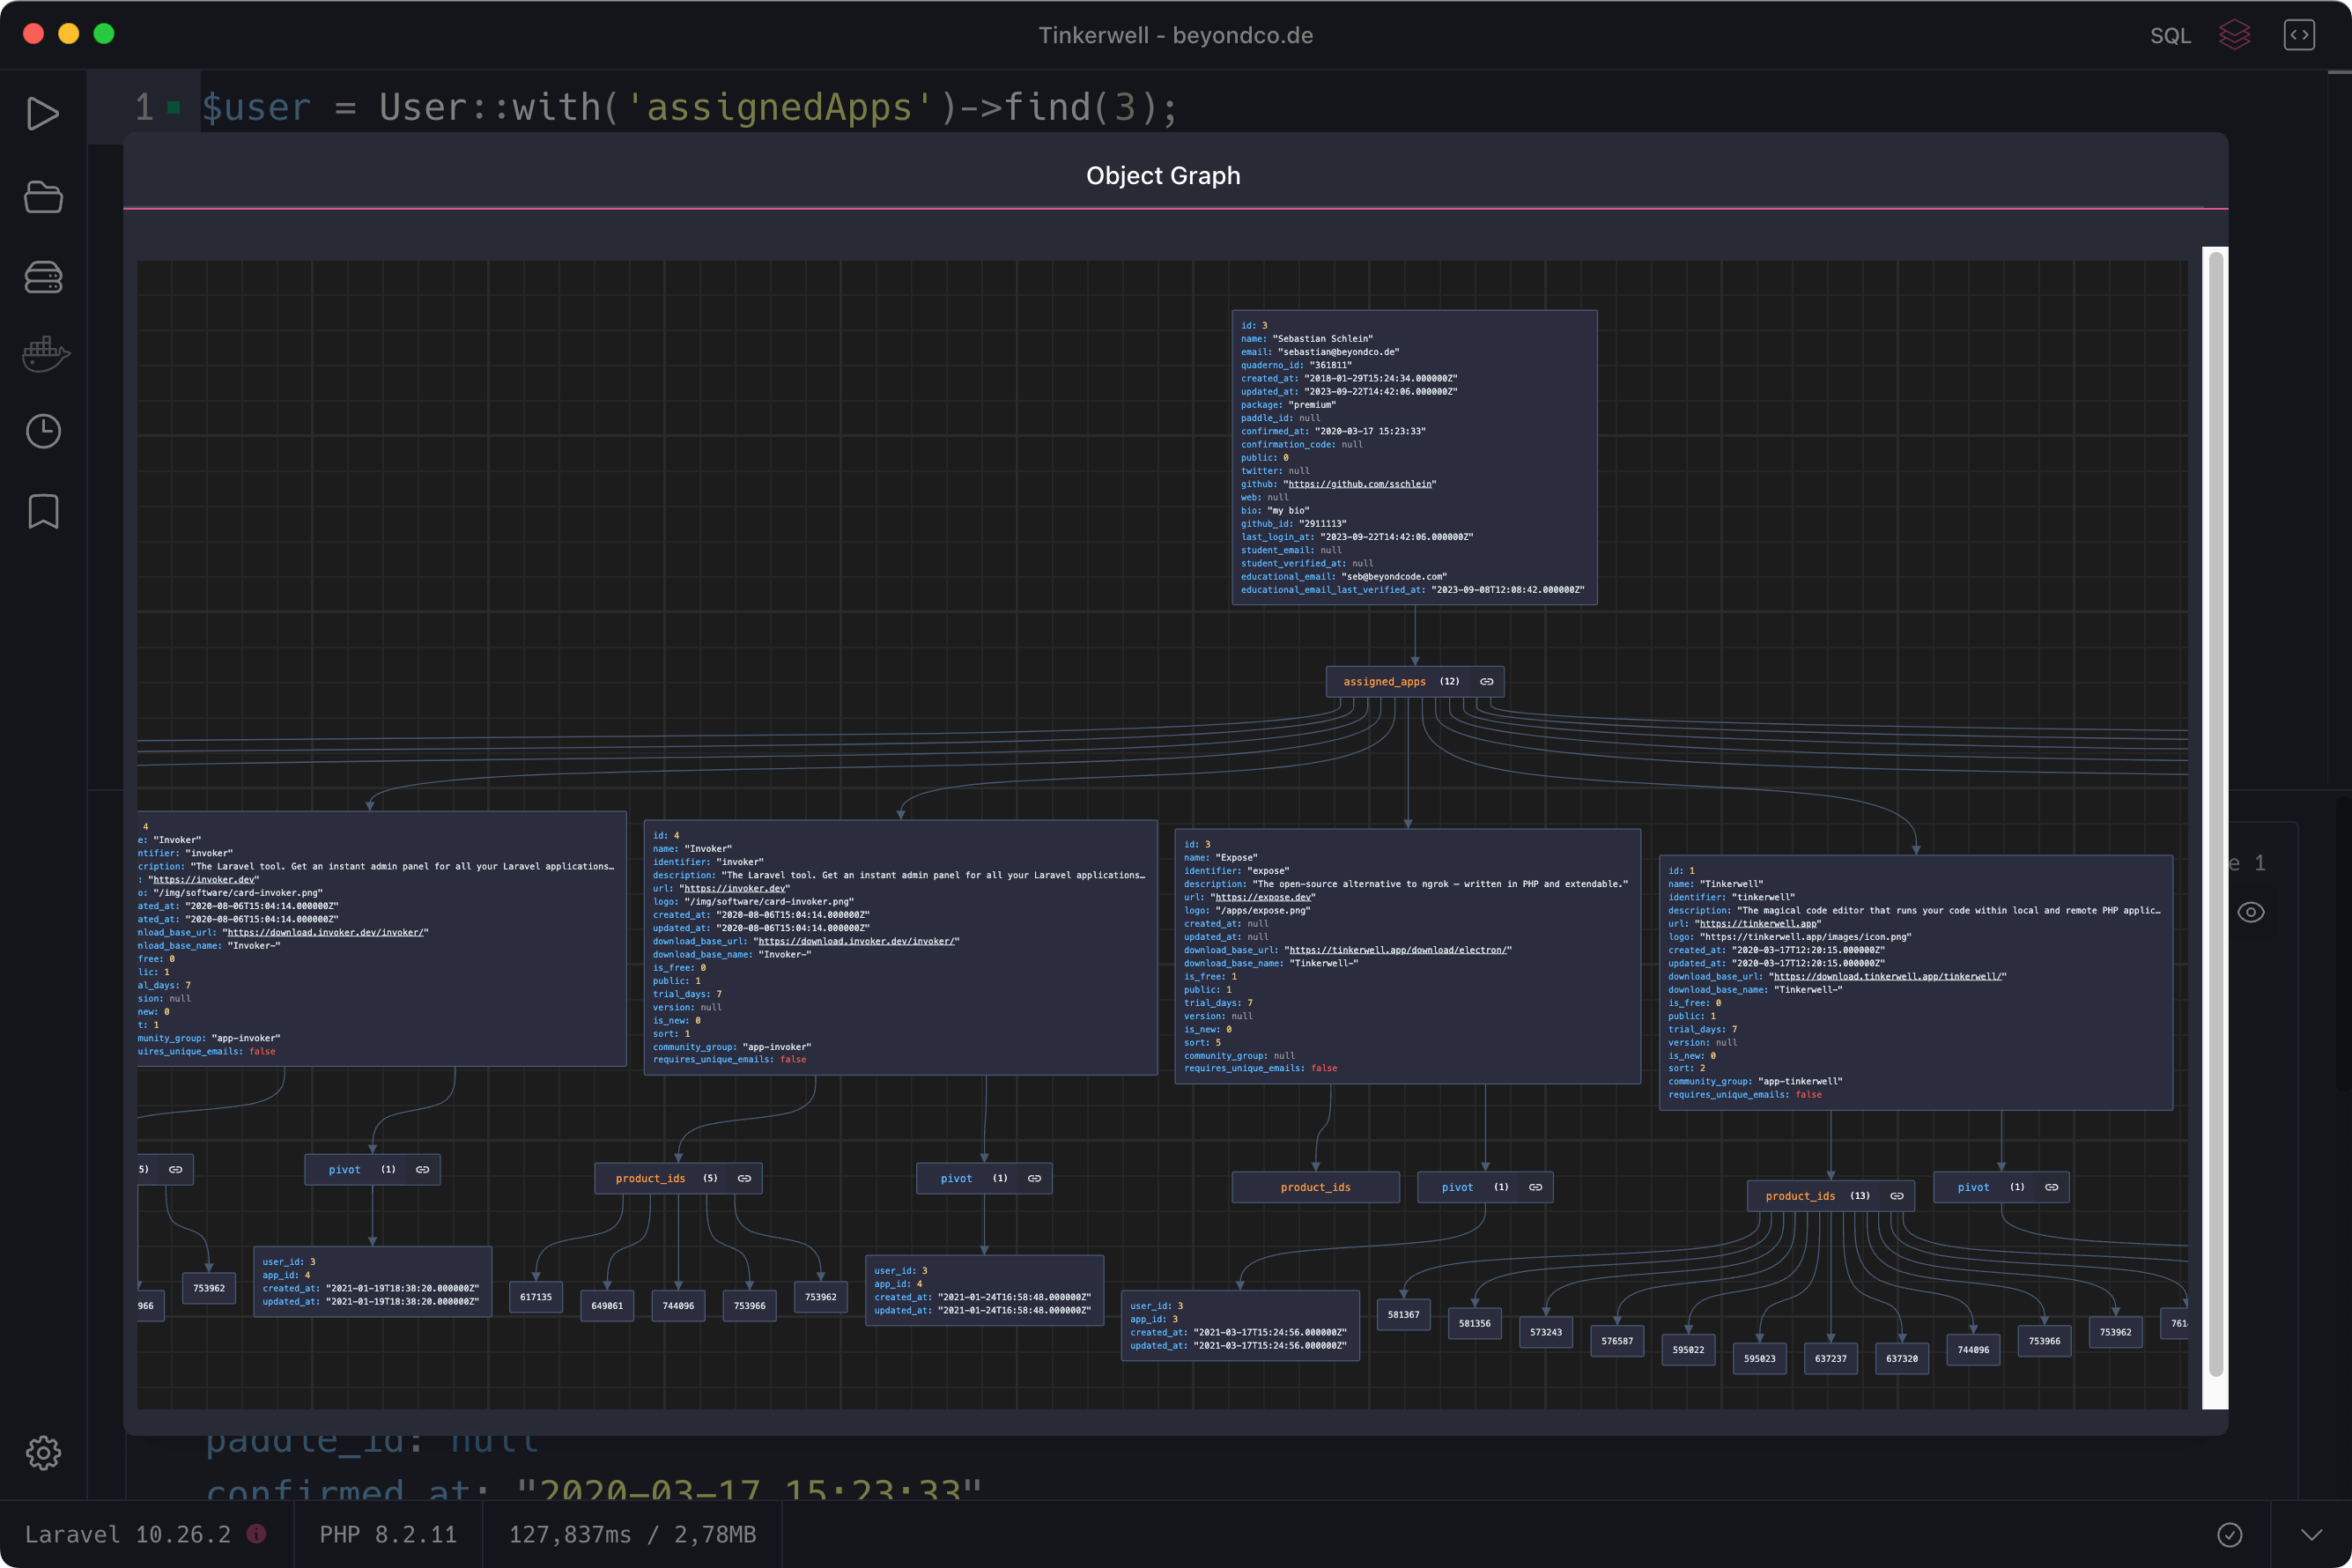Open https://download.tinkerwell.app/tinkerwell/ link

[1888, 977]
